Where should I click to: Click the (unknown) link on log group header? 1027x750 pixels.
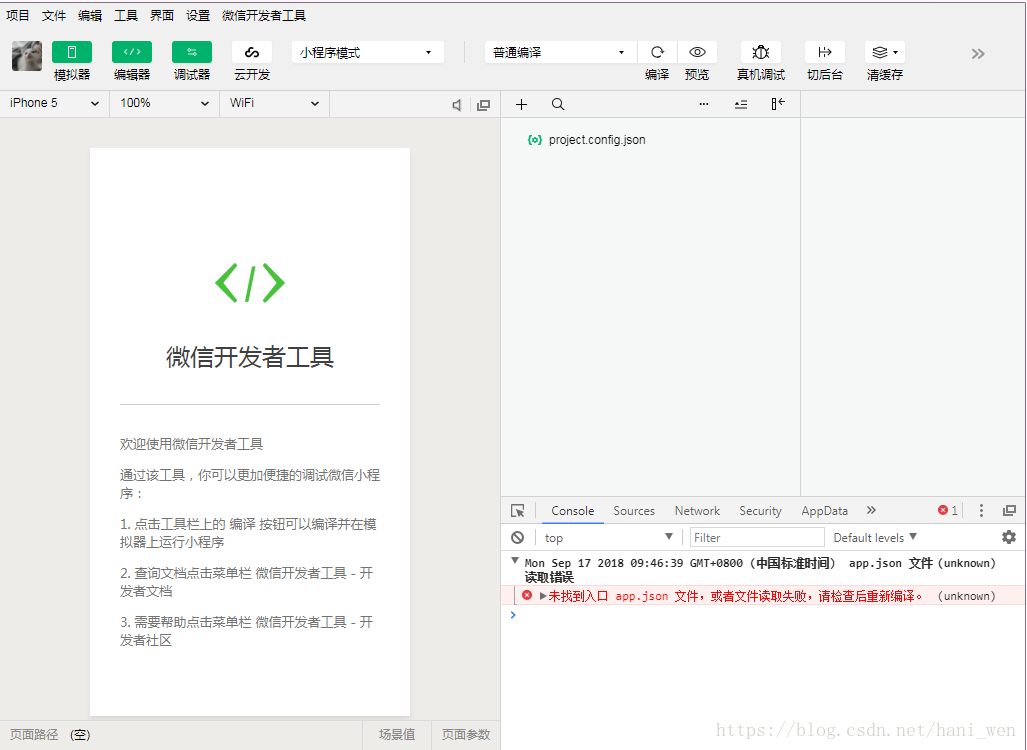(x=966, y=563)
